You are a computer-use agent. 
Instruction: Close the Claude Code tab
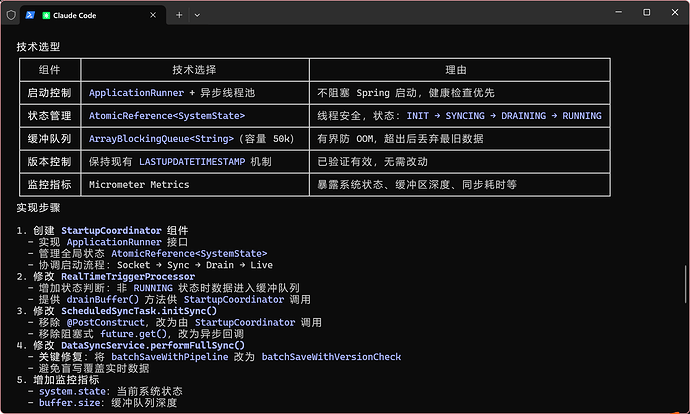(153, 15)
